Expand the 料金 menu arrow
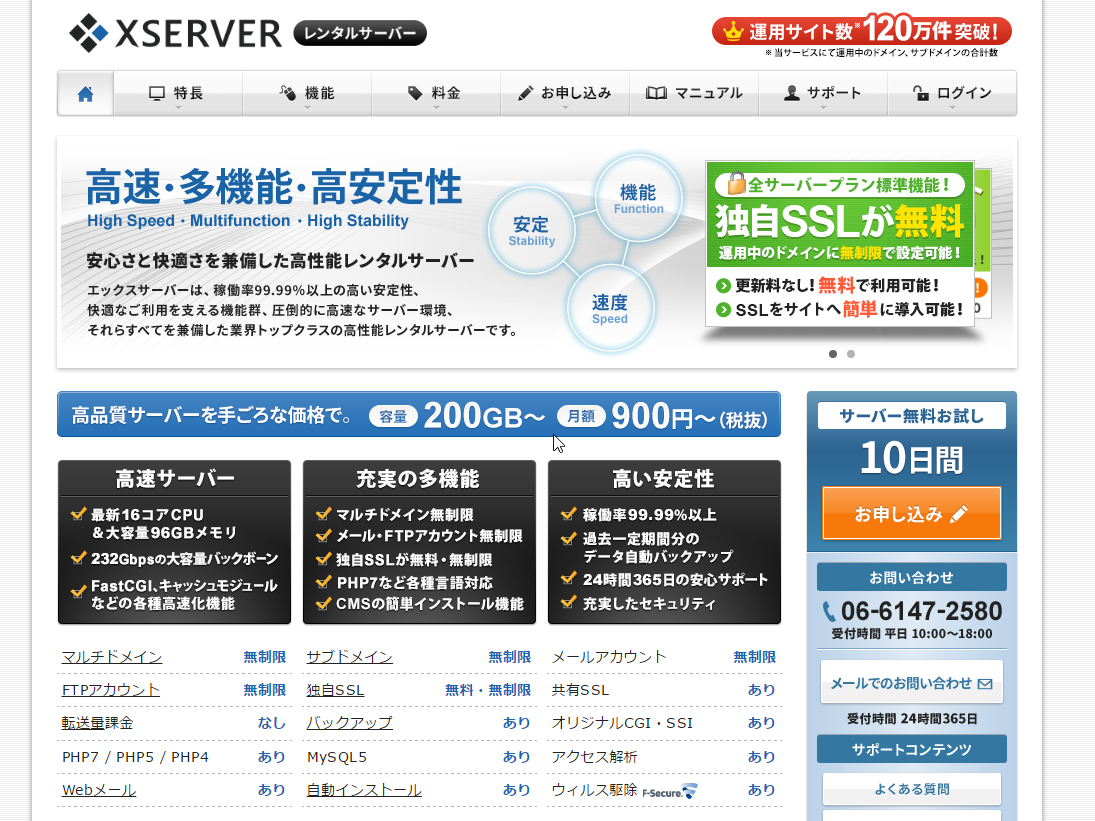Viewport: 1095px width, 821px height. (436, 108)
